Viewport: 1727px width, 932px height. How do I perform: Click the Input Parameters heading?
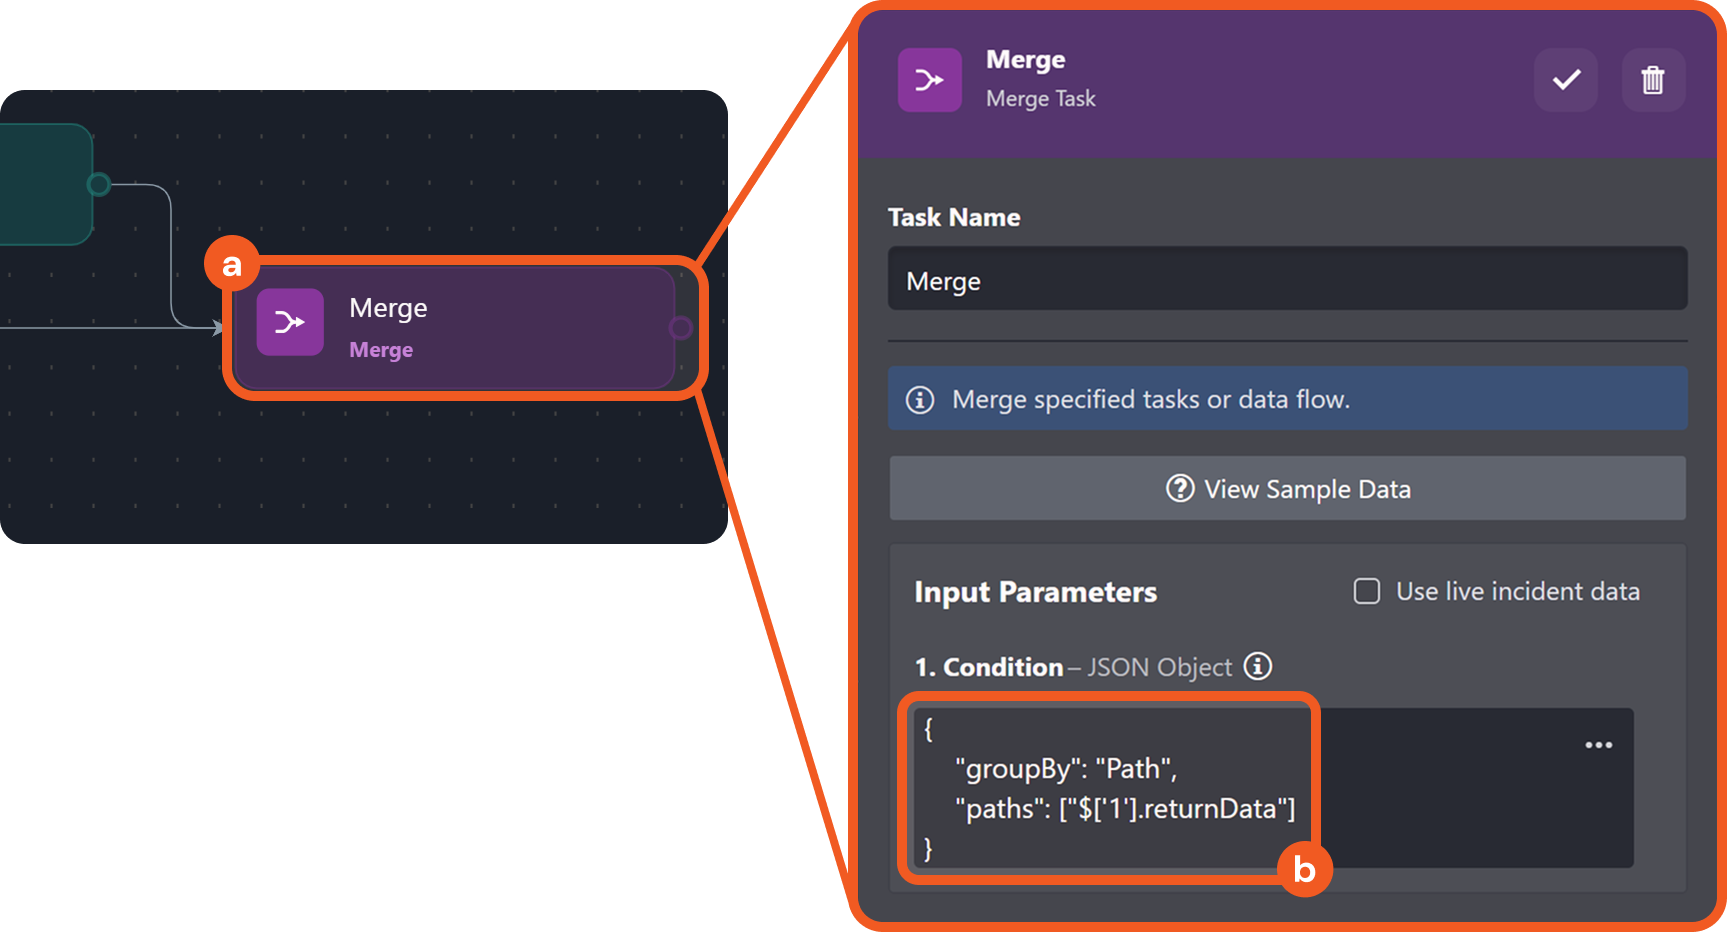click(1035, 592)
